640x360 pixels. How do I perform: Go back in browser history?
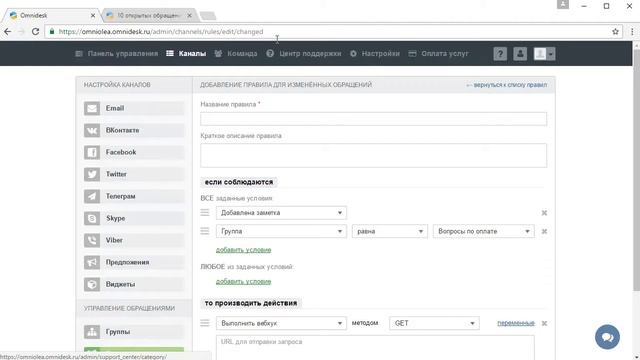tap(8, 31)
